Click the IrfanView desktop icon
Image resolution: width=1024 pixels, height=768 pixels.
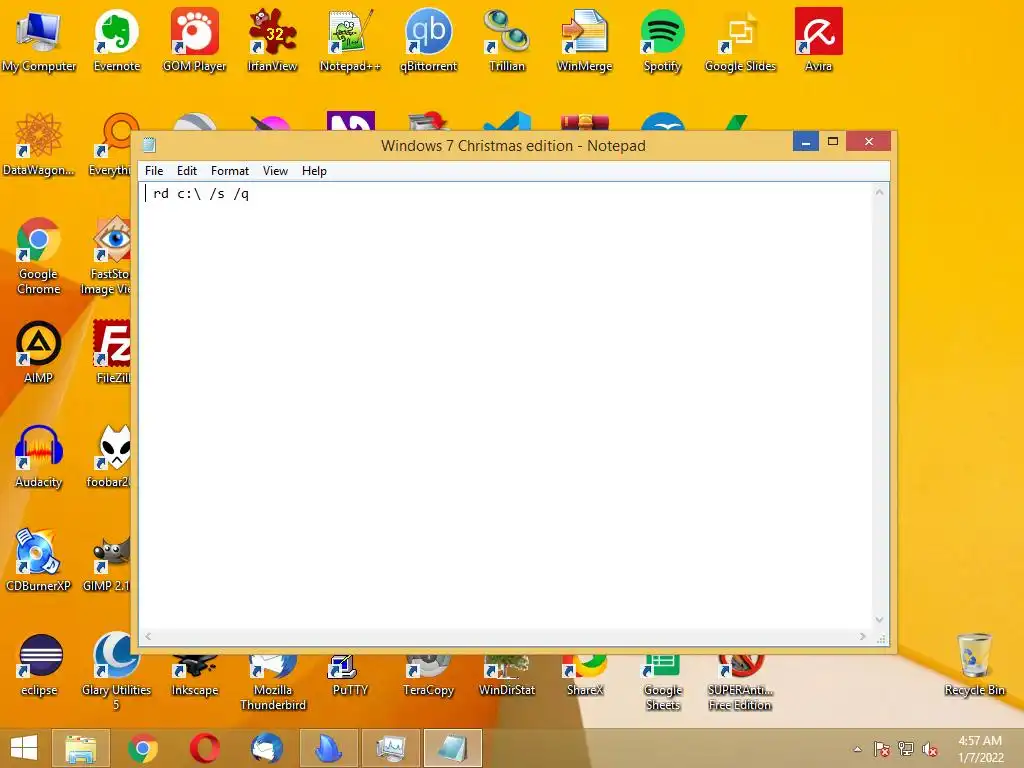272,40
